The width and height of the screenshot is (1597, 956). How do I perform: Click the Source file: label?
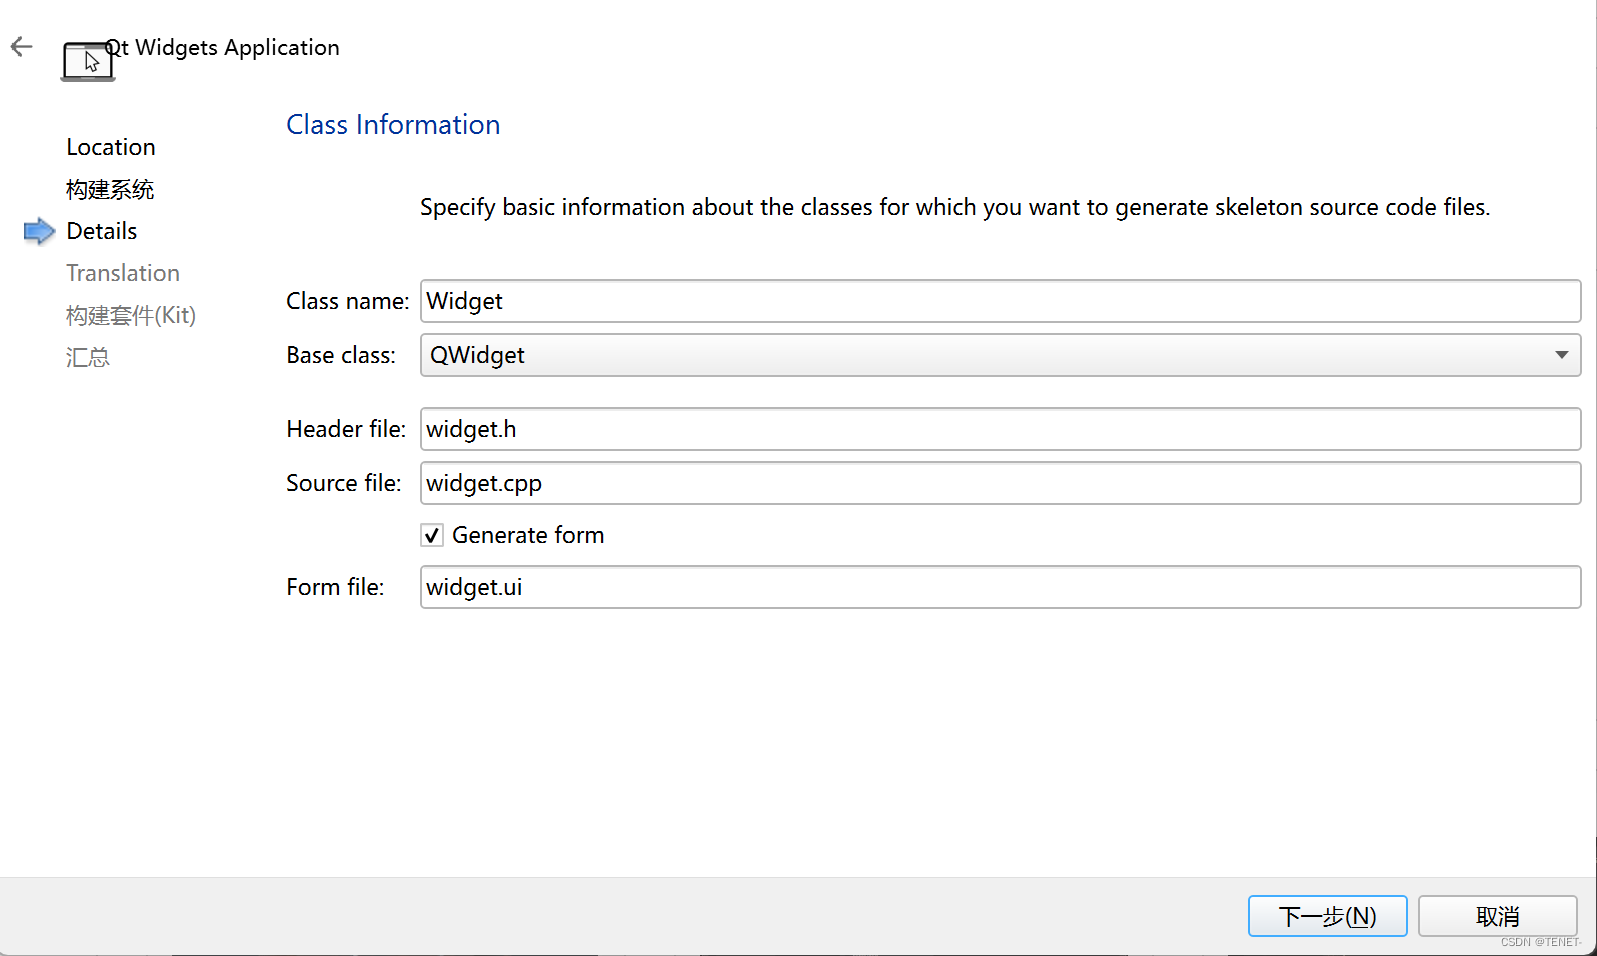point(343,483)
